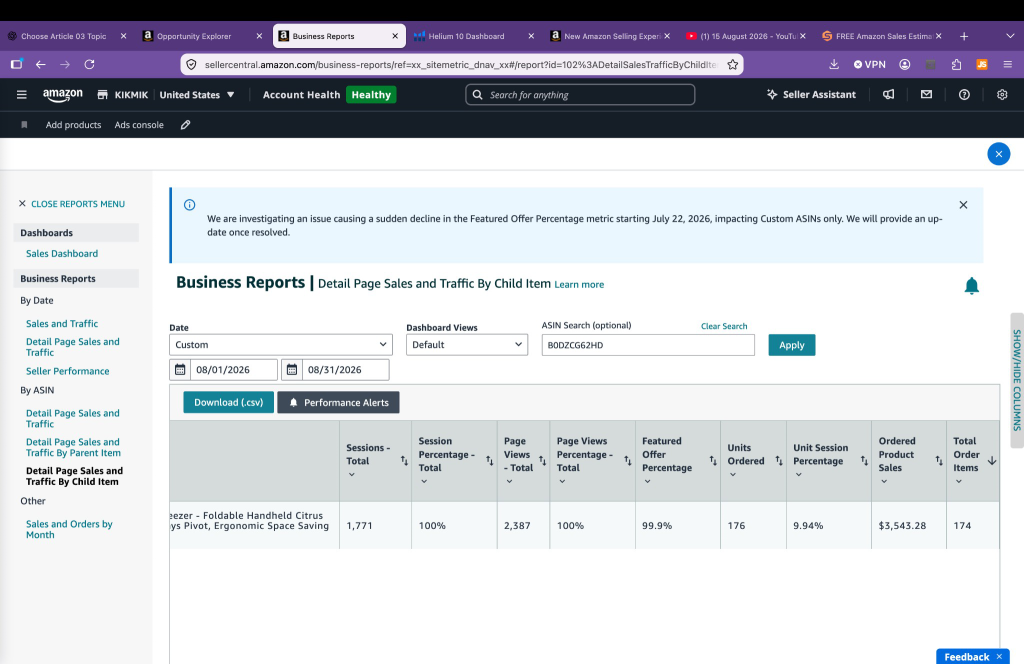Image resolution: width=1024 pixels, height=664 pixels.
Task: Sort by Page Views - Total arrows
Action: [542, 461]
